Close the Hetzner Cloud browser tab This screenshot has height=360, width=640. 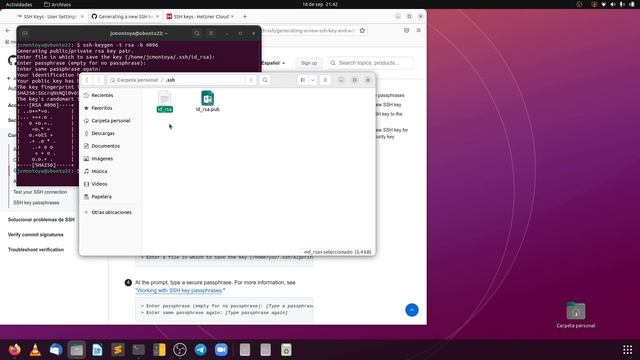point(233,16)
